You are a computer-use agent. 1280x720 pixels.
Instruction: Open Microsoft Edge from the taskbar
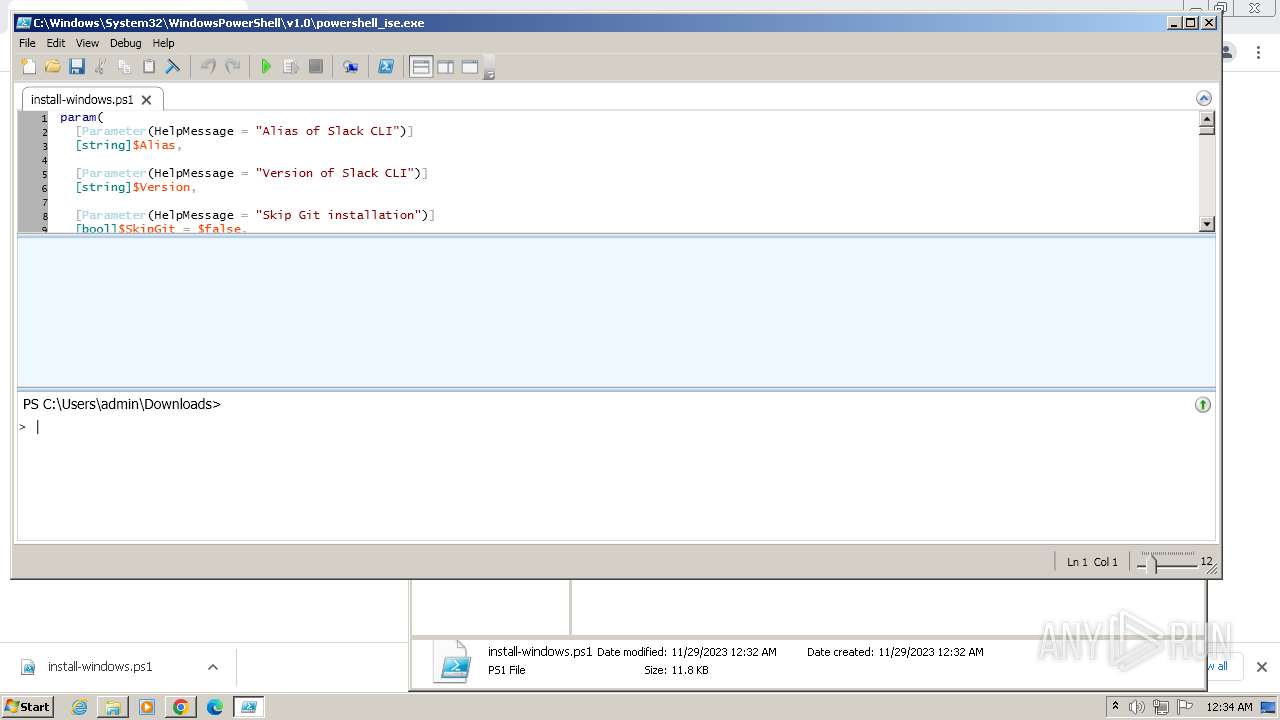[215, 707]
